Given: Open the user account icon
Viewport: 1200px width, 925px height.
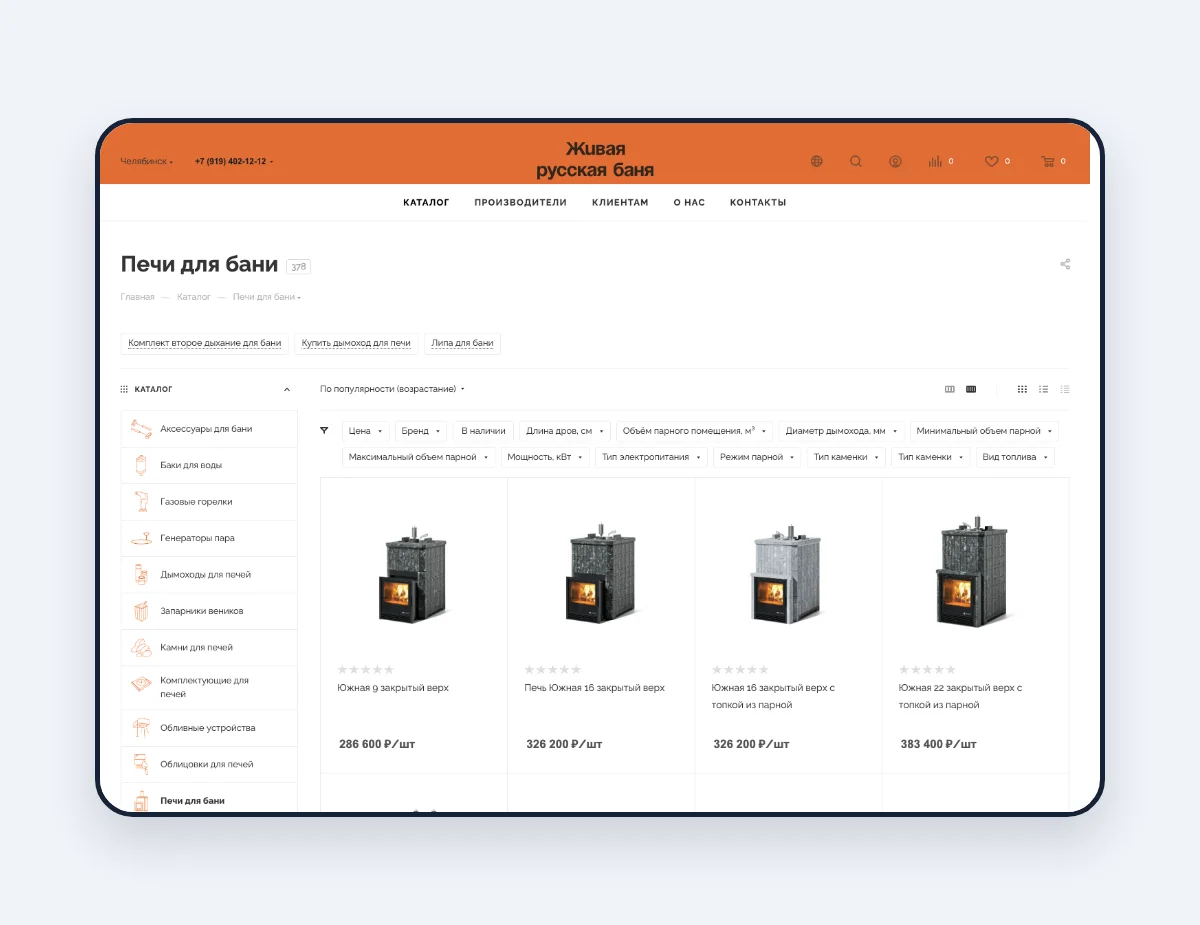Looking at the screenshot, I should (x=896, y=161).
